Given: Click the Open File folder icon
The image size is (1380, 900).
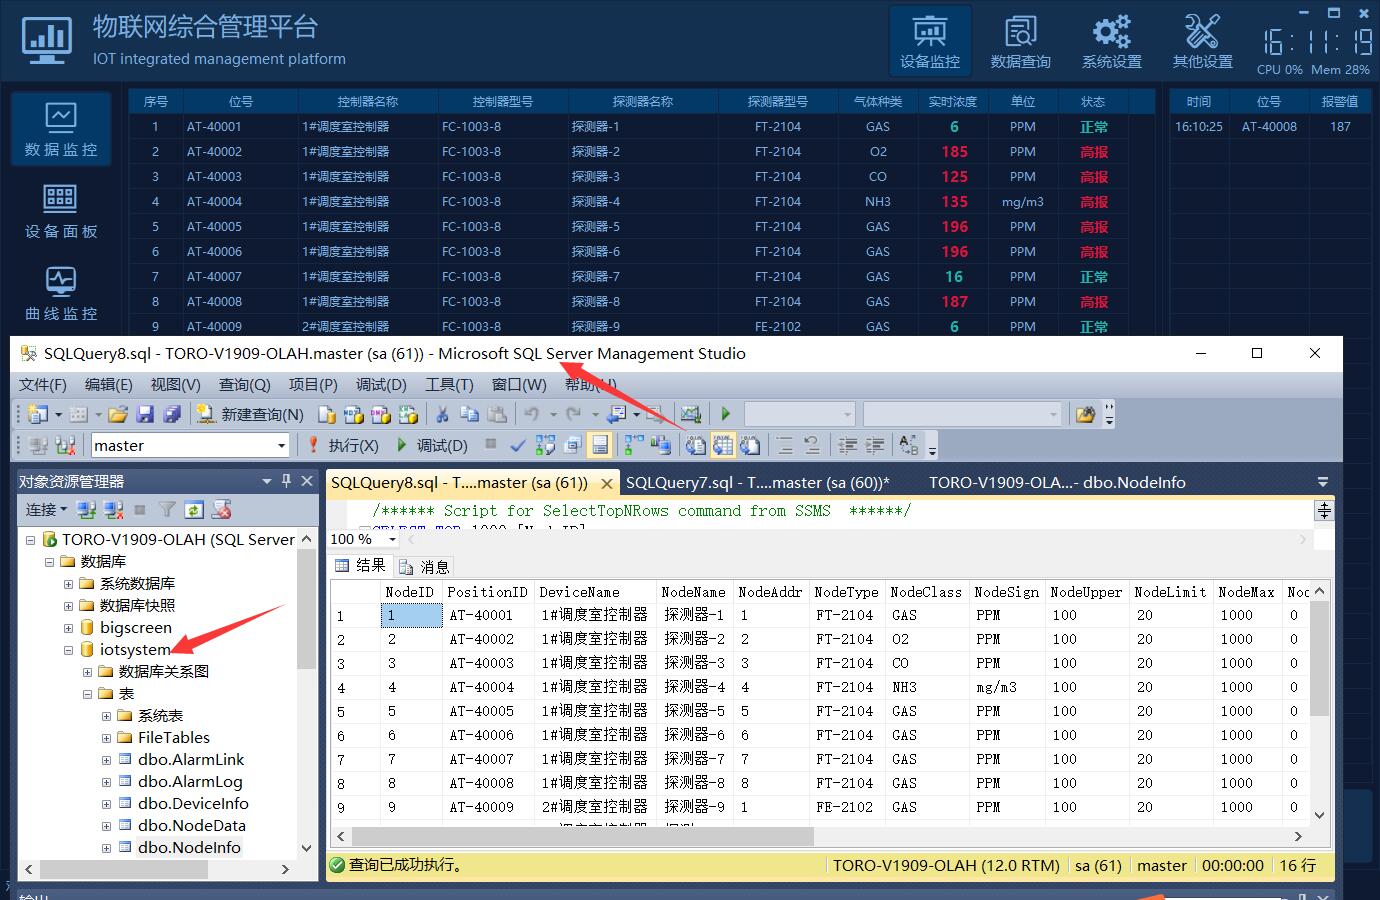Looking at the screenshot, I should tap(118, 414).
